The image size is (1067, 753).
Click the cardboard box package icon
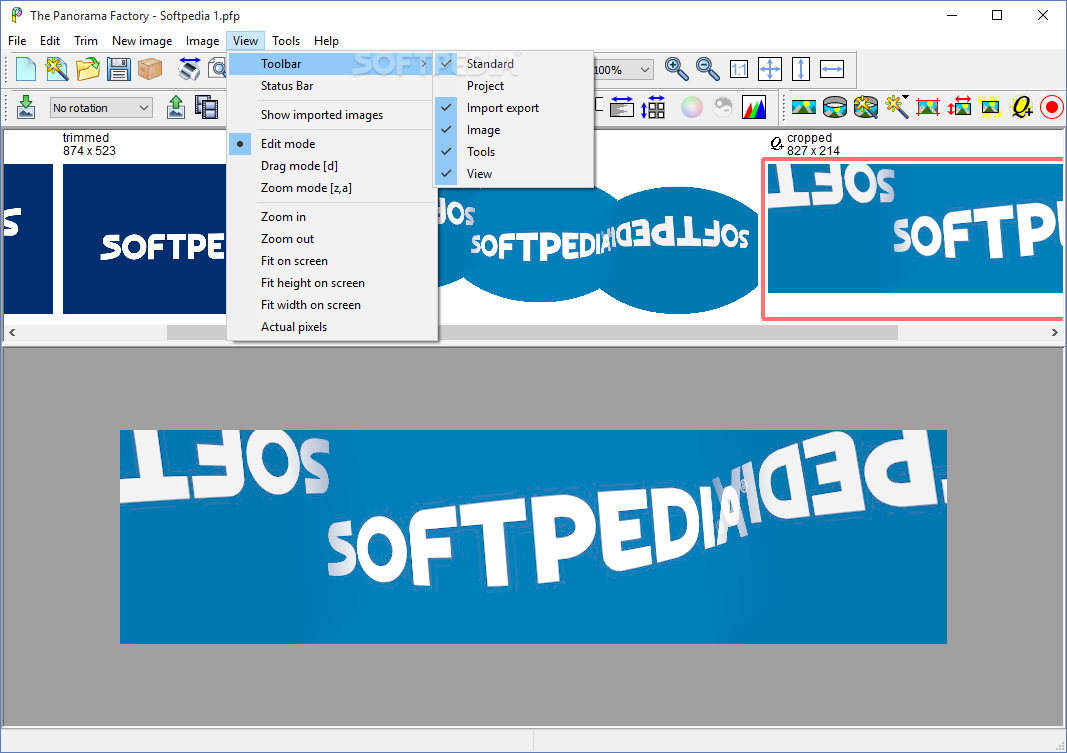(150, 69)
